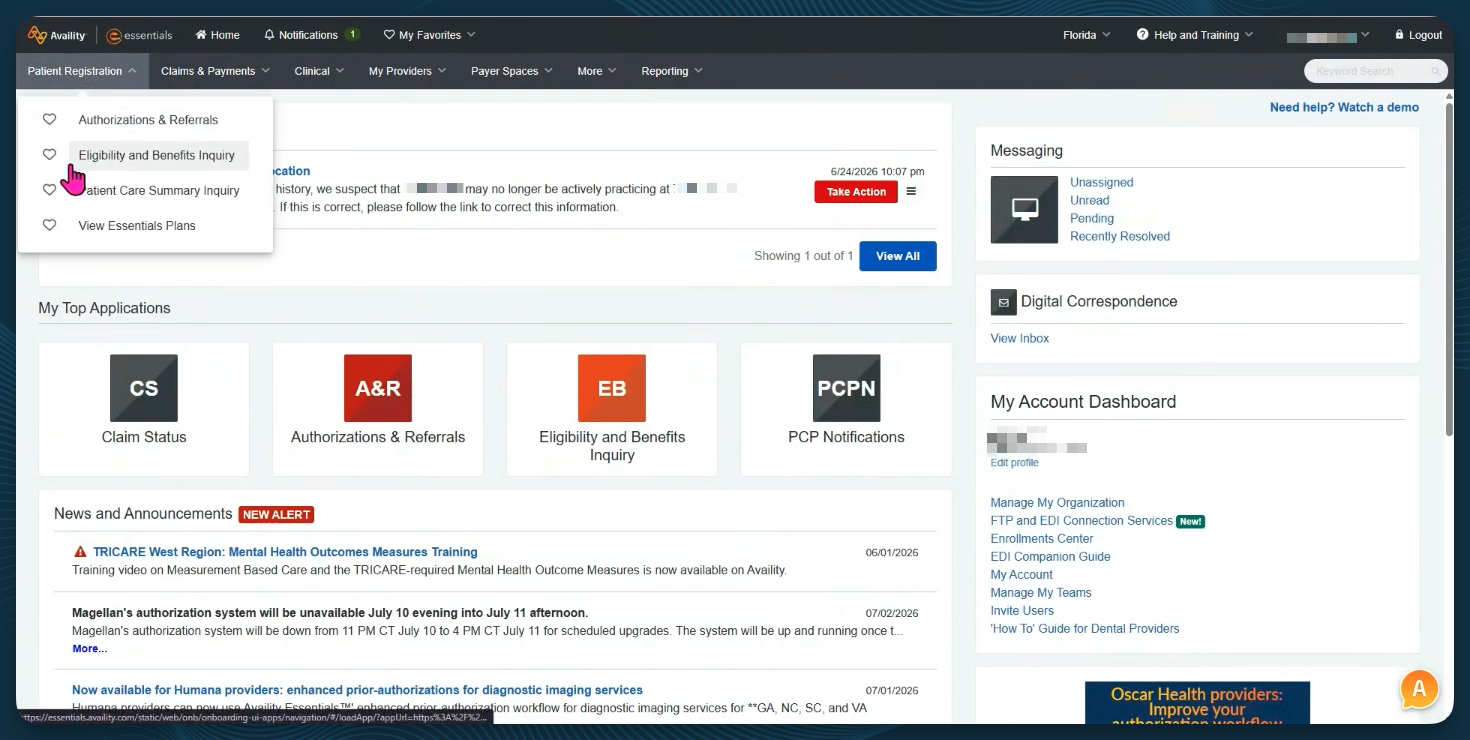Click View Inbox link
The height and width of the screenshot is (740, 1470).
point(1020,338)
